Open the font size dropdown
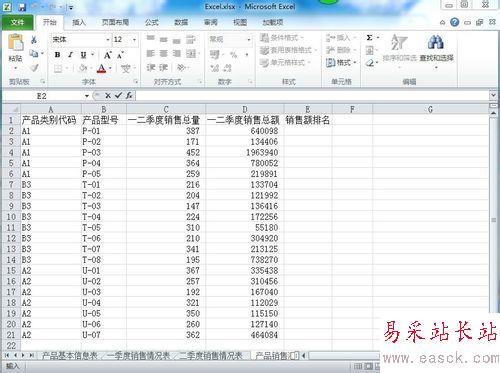The height and width of the screenshot is (373, 500). click(x=134, y=40)
